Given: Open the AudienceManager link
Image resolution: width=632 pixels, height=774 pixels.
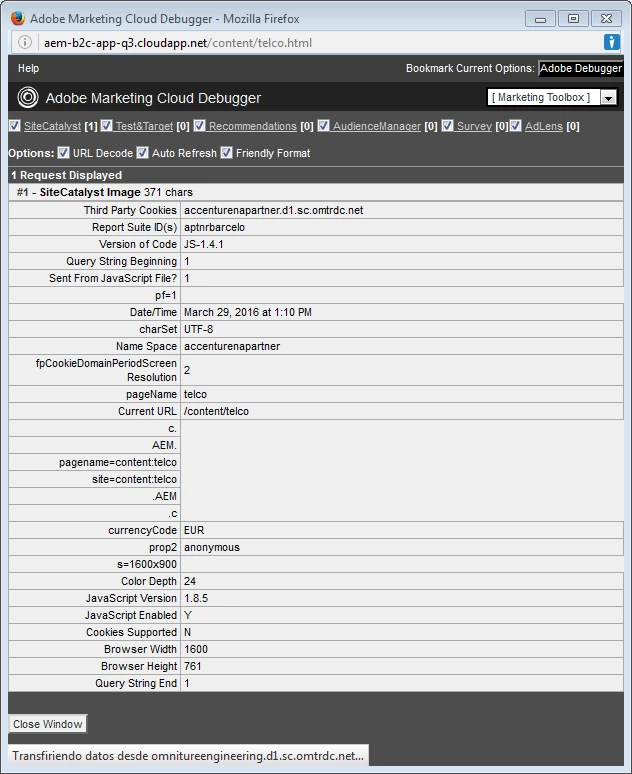Looking at the screenshot, I should click(377, 126).
